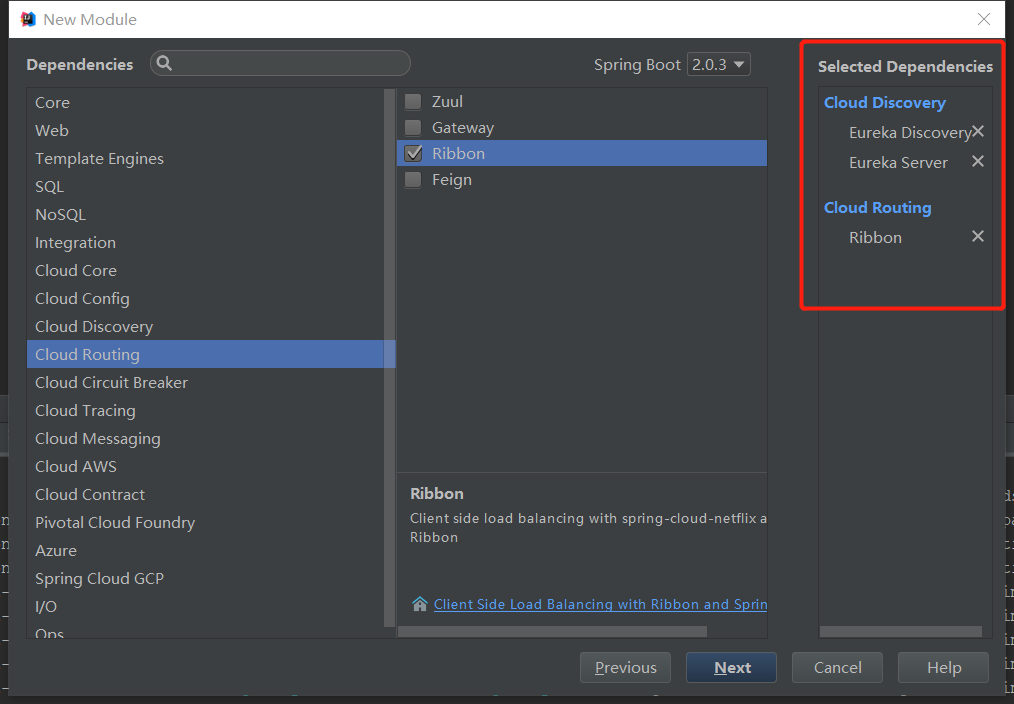Click the Eureka Server selected dependency text
The height and width of the screenshot is (704, 1014).
pos(898,162)
